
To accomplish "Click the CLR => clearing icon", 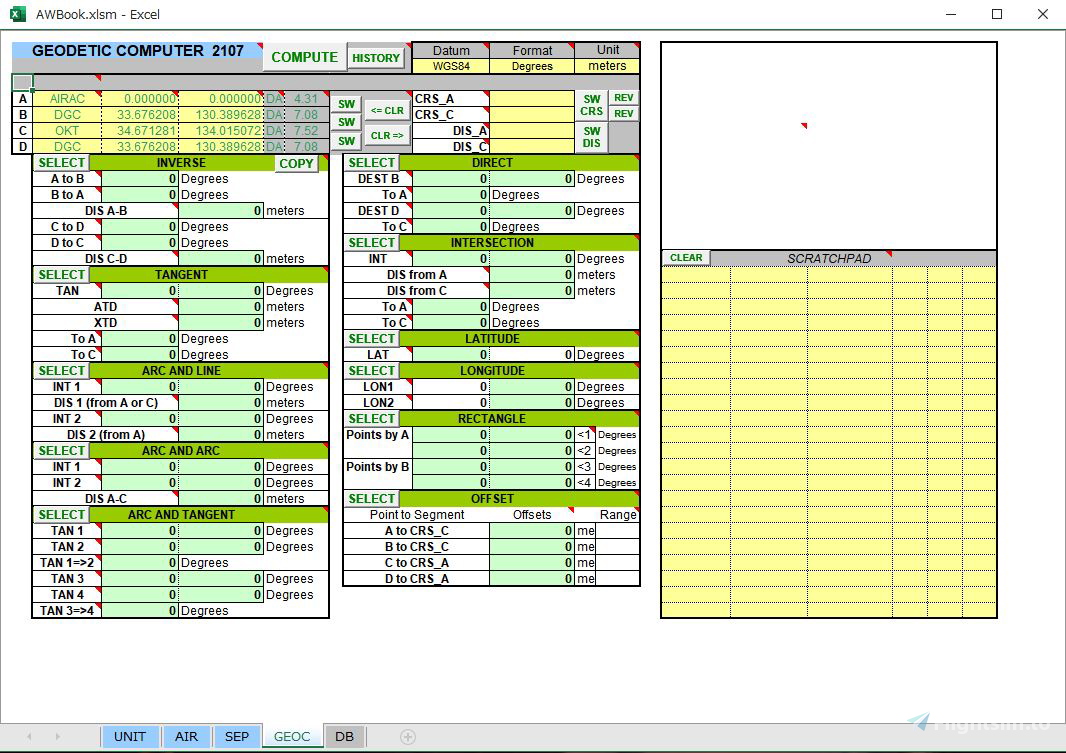I will 390,134.
